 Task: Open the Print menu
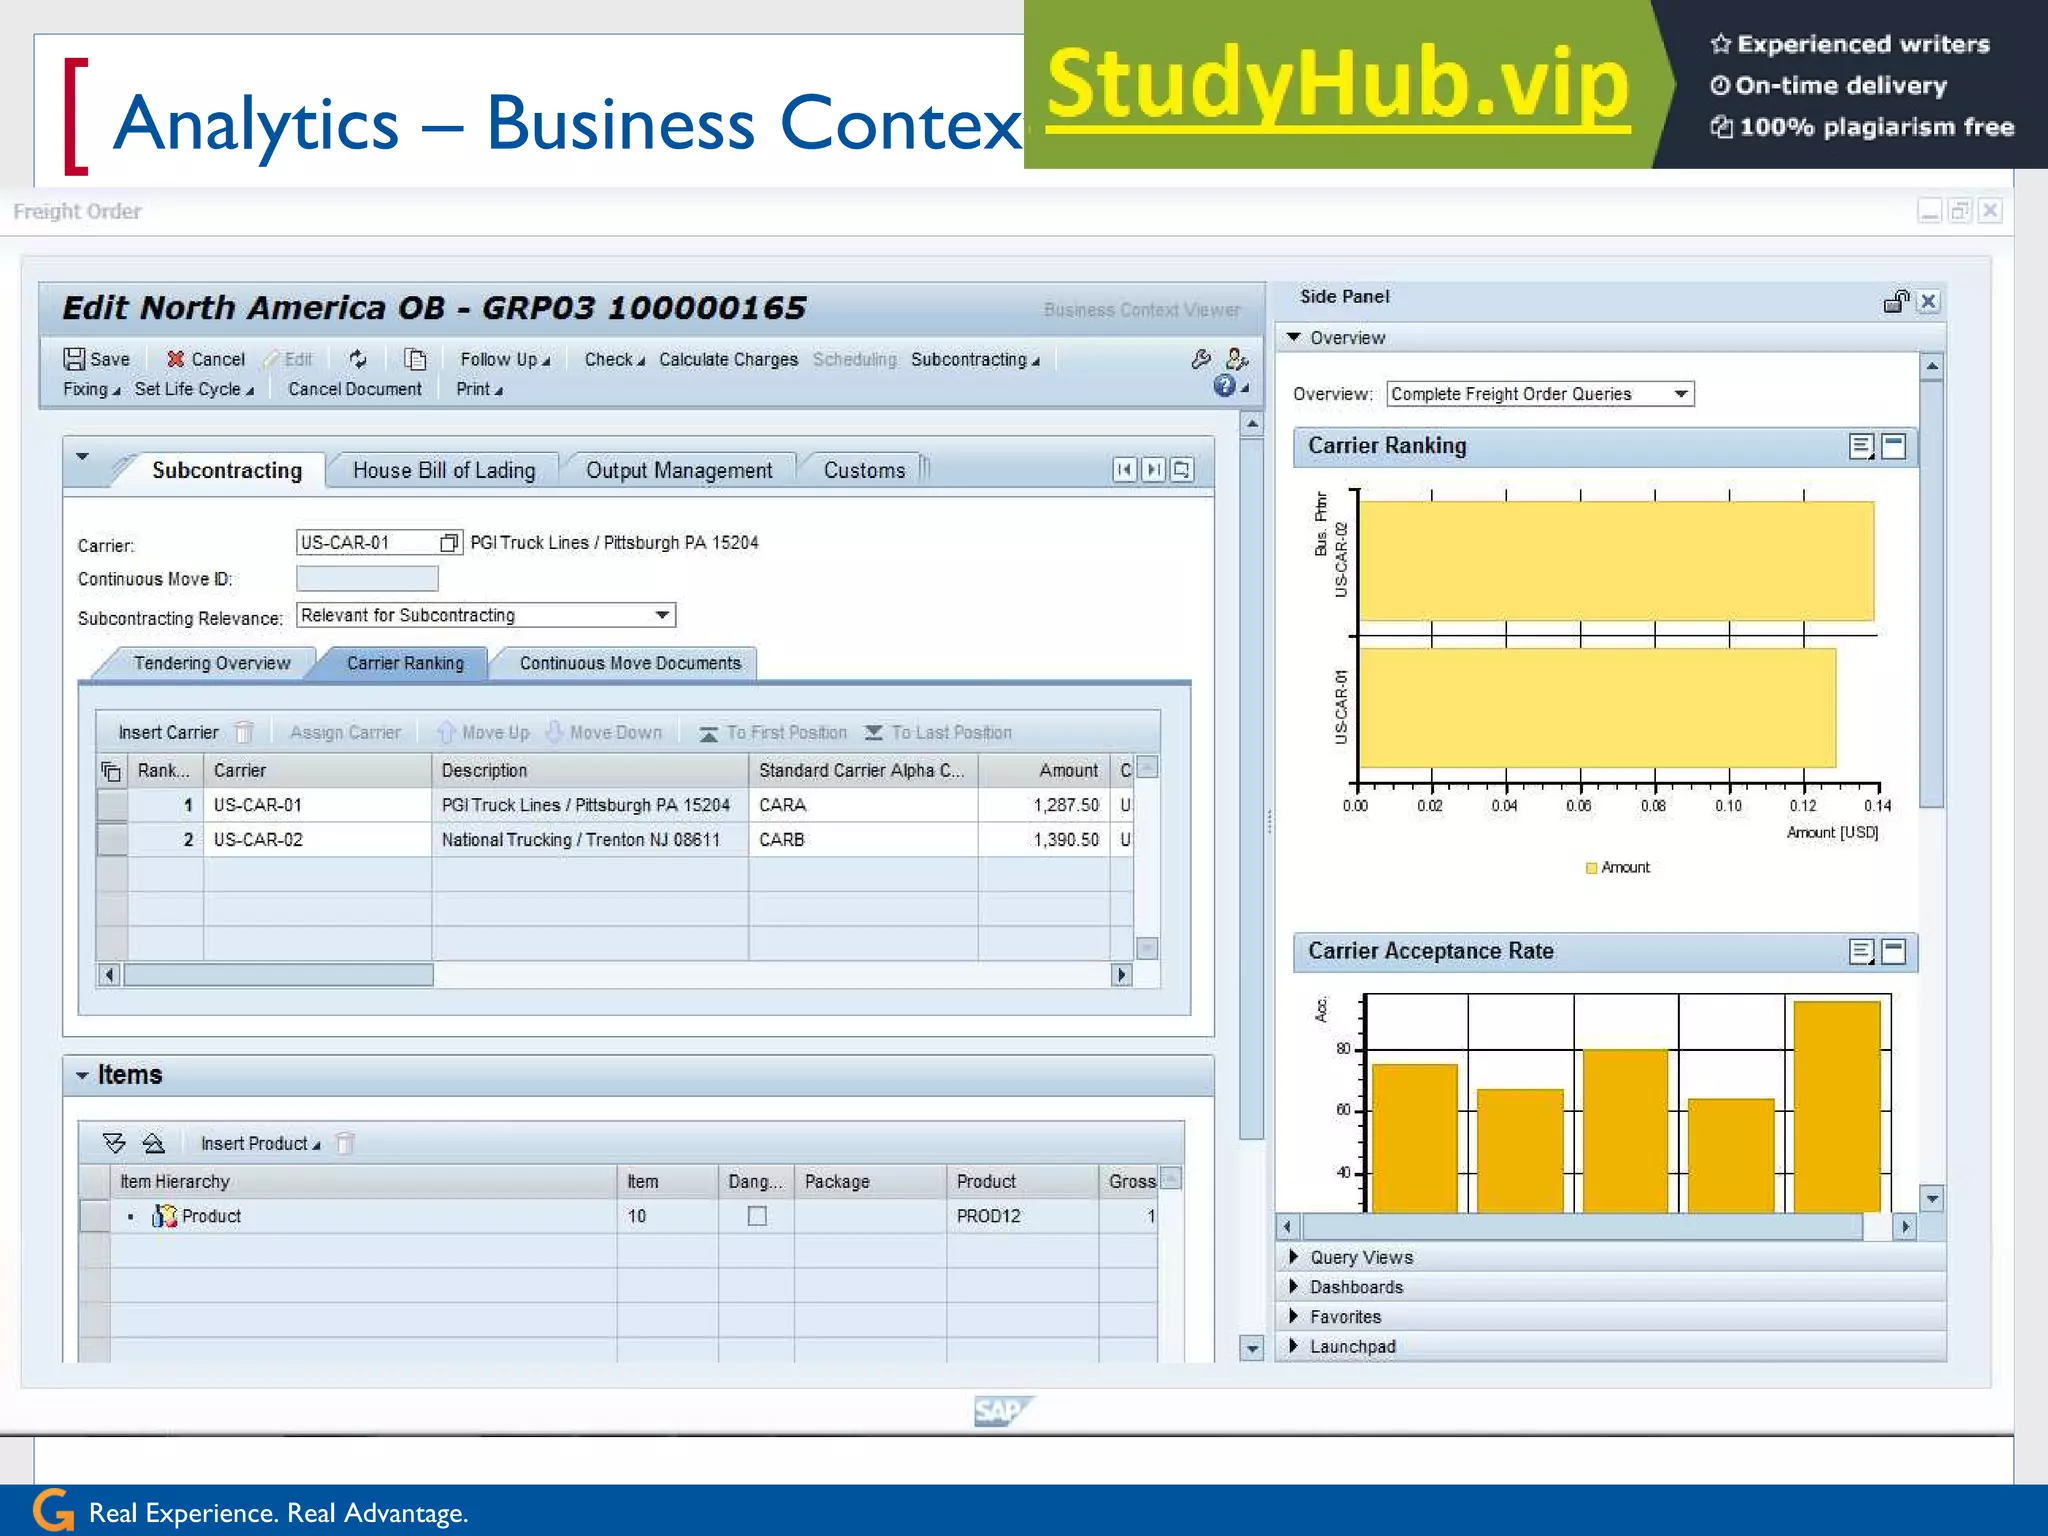click(x=479, y=389)
